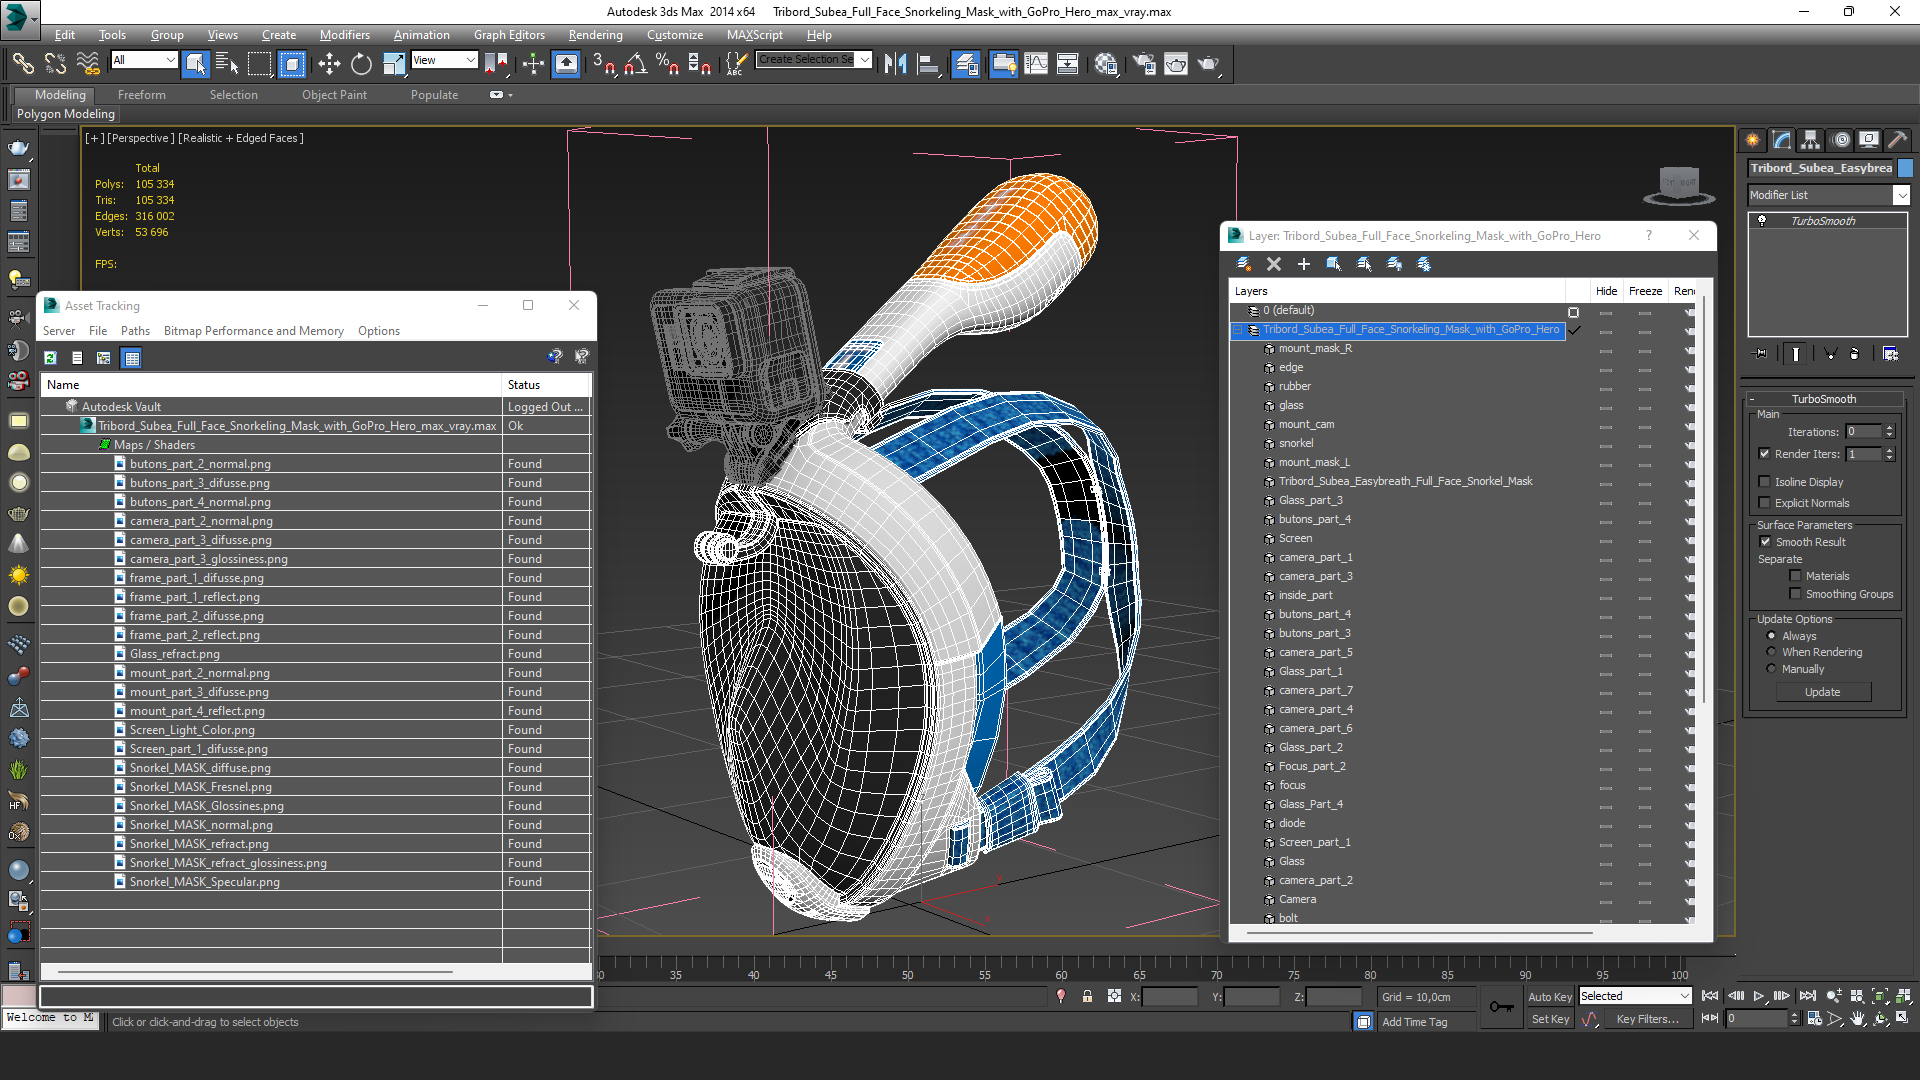This screenshot has height=1080, width=1920.
Task: Click the Mirror tool icon
Action: click(x=895, y=64)
